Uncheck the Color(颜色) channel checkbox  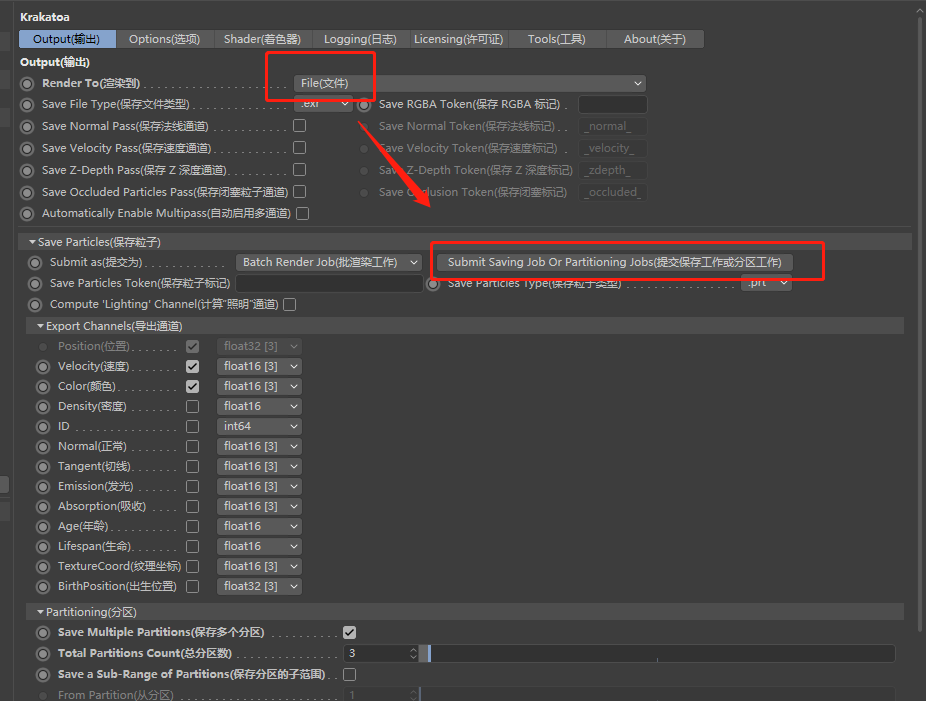click(x=193, y=387)
